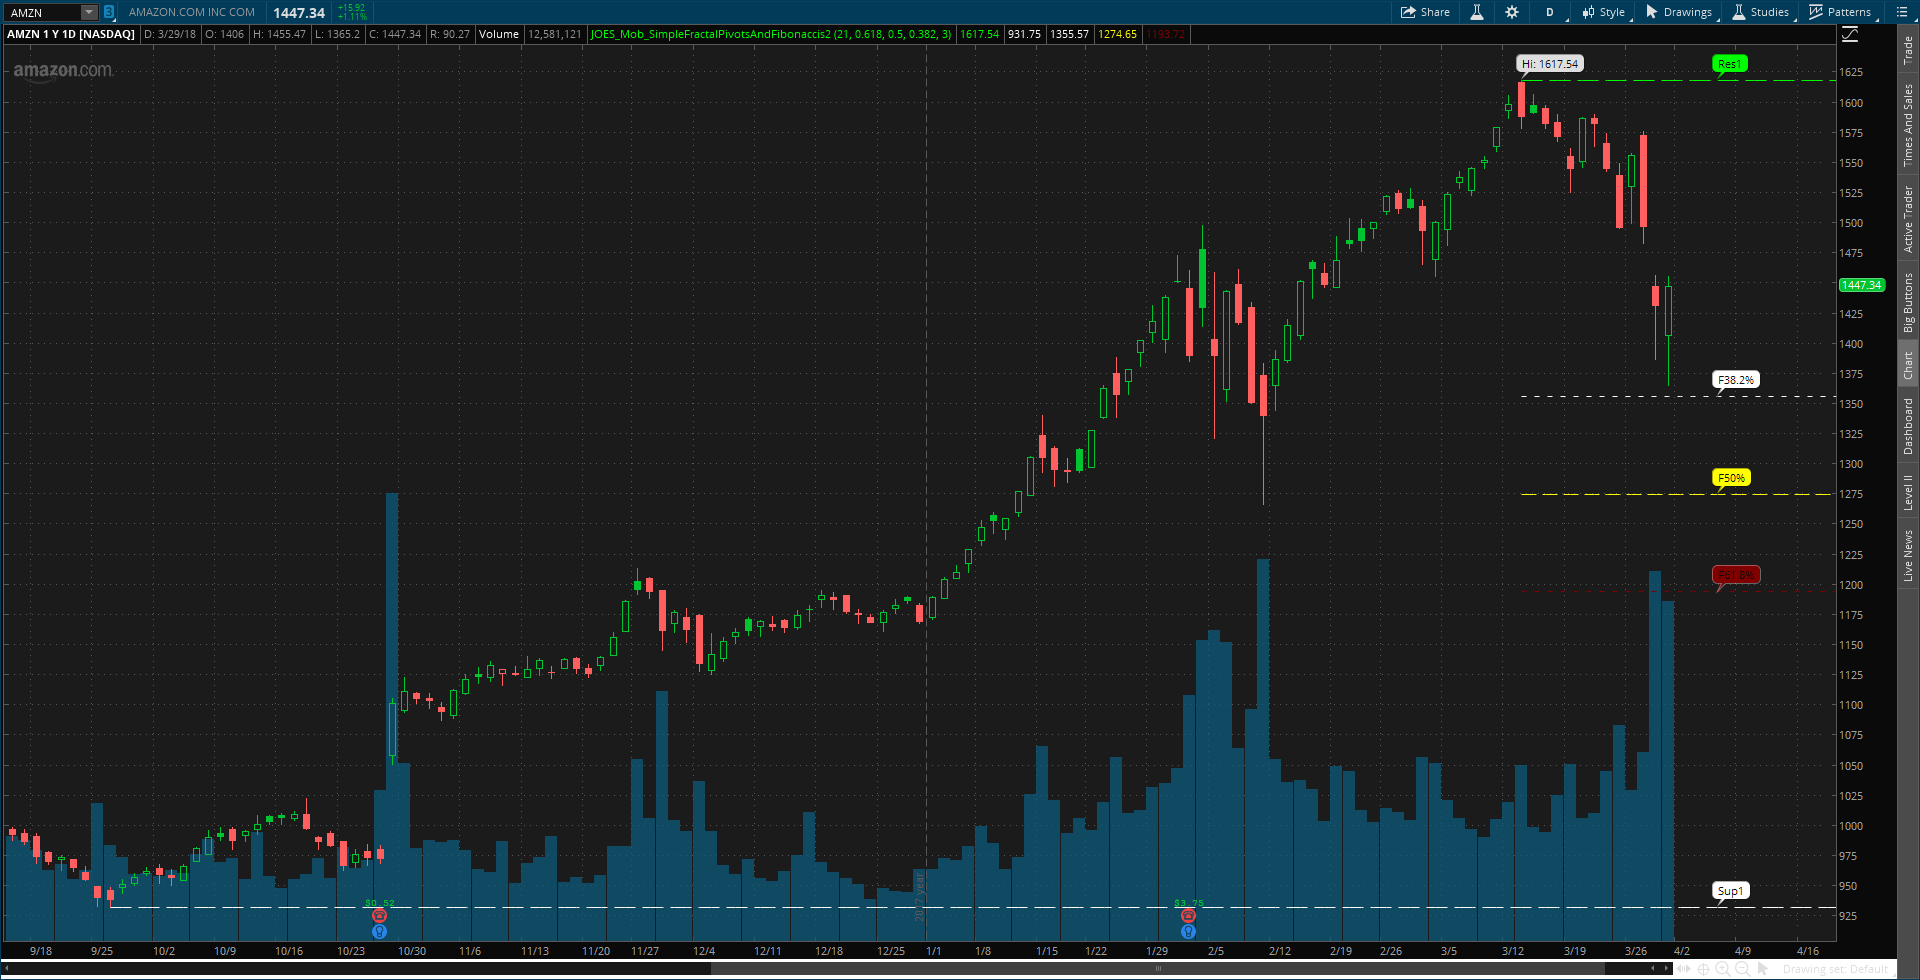Click the 12,581,121 volume value
Viewport: 1920px width, 980px height.
(x=554, y=34)
